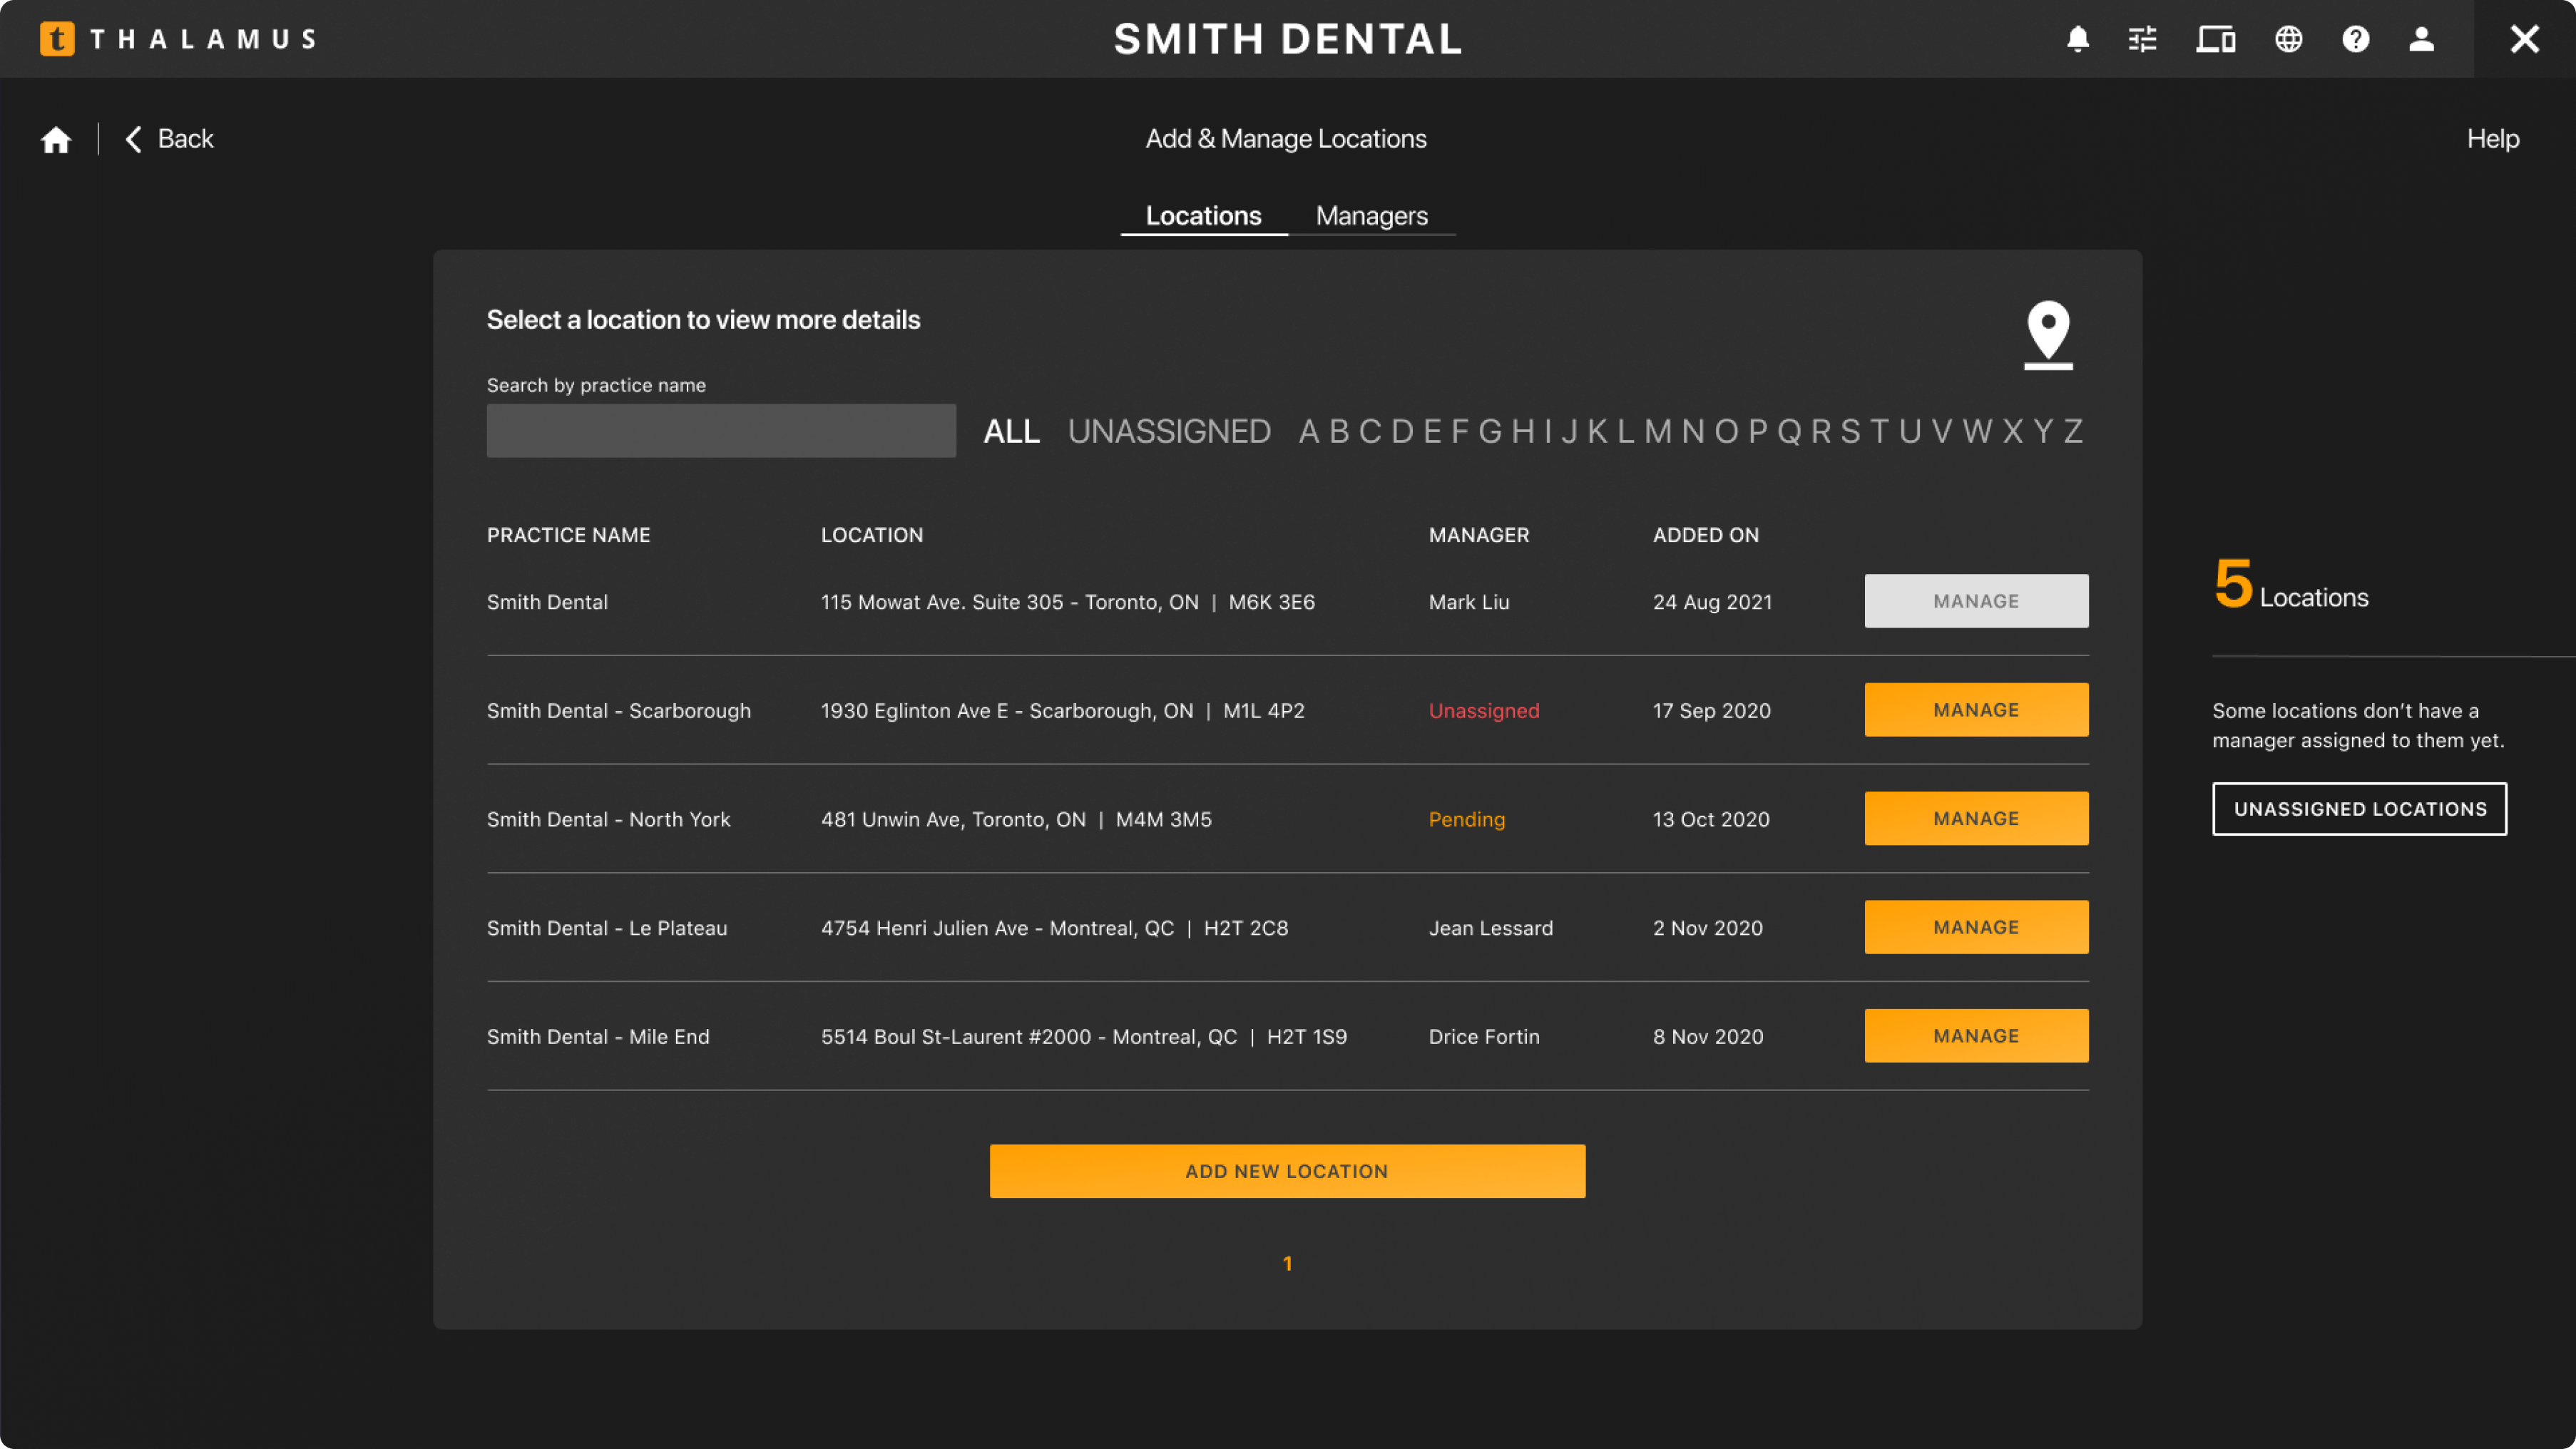The image size is (2576, 1449).
Task: Open the UNASSIGNED LOCATIONS button
Action: click(2359, 809)
